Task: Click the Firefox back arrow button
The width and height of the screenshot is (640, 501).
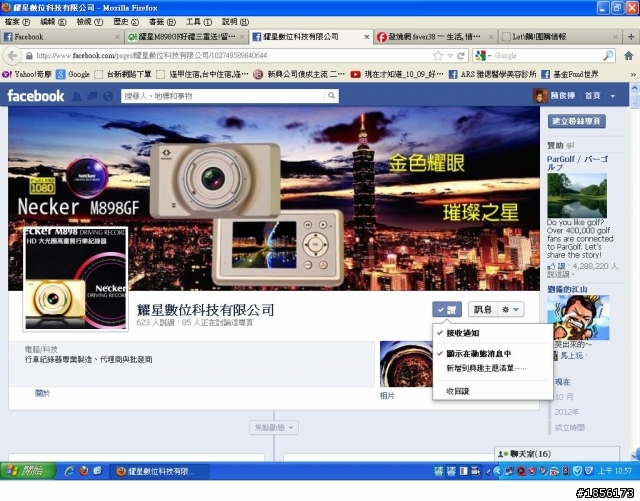Action: [x=12, y=56]
